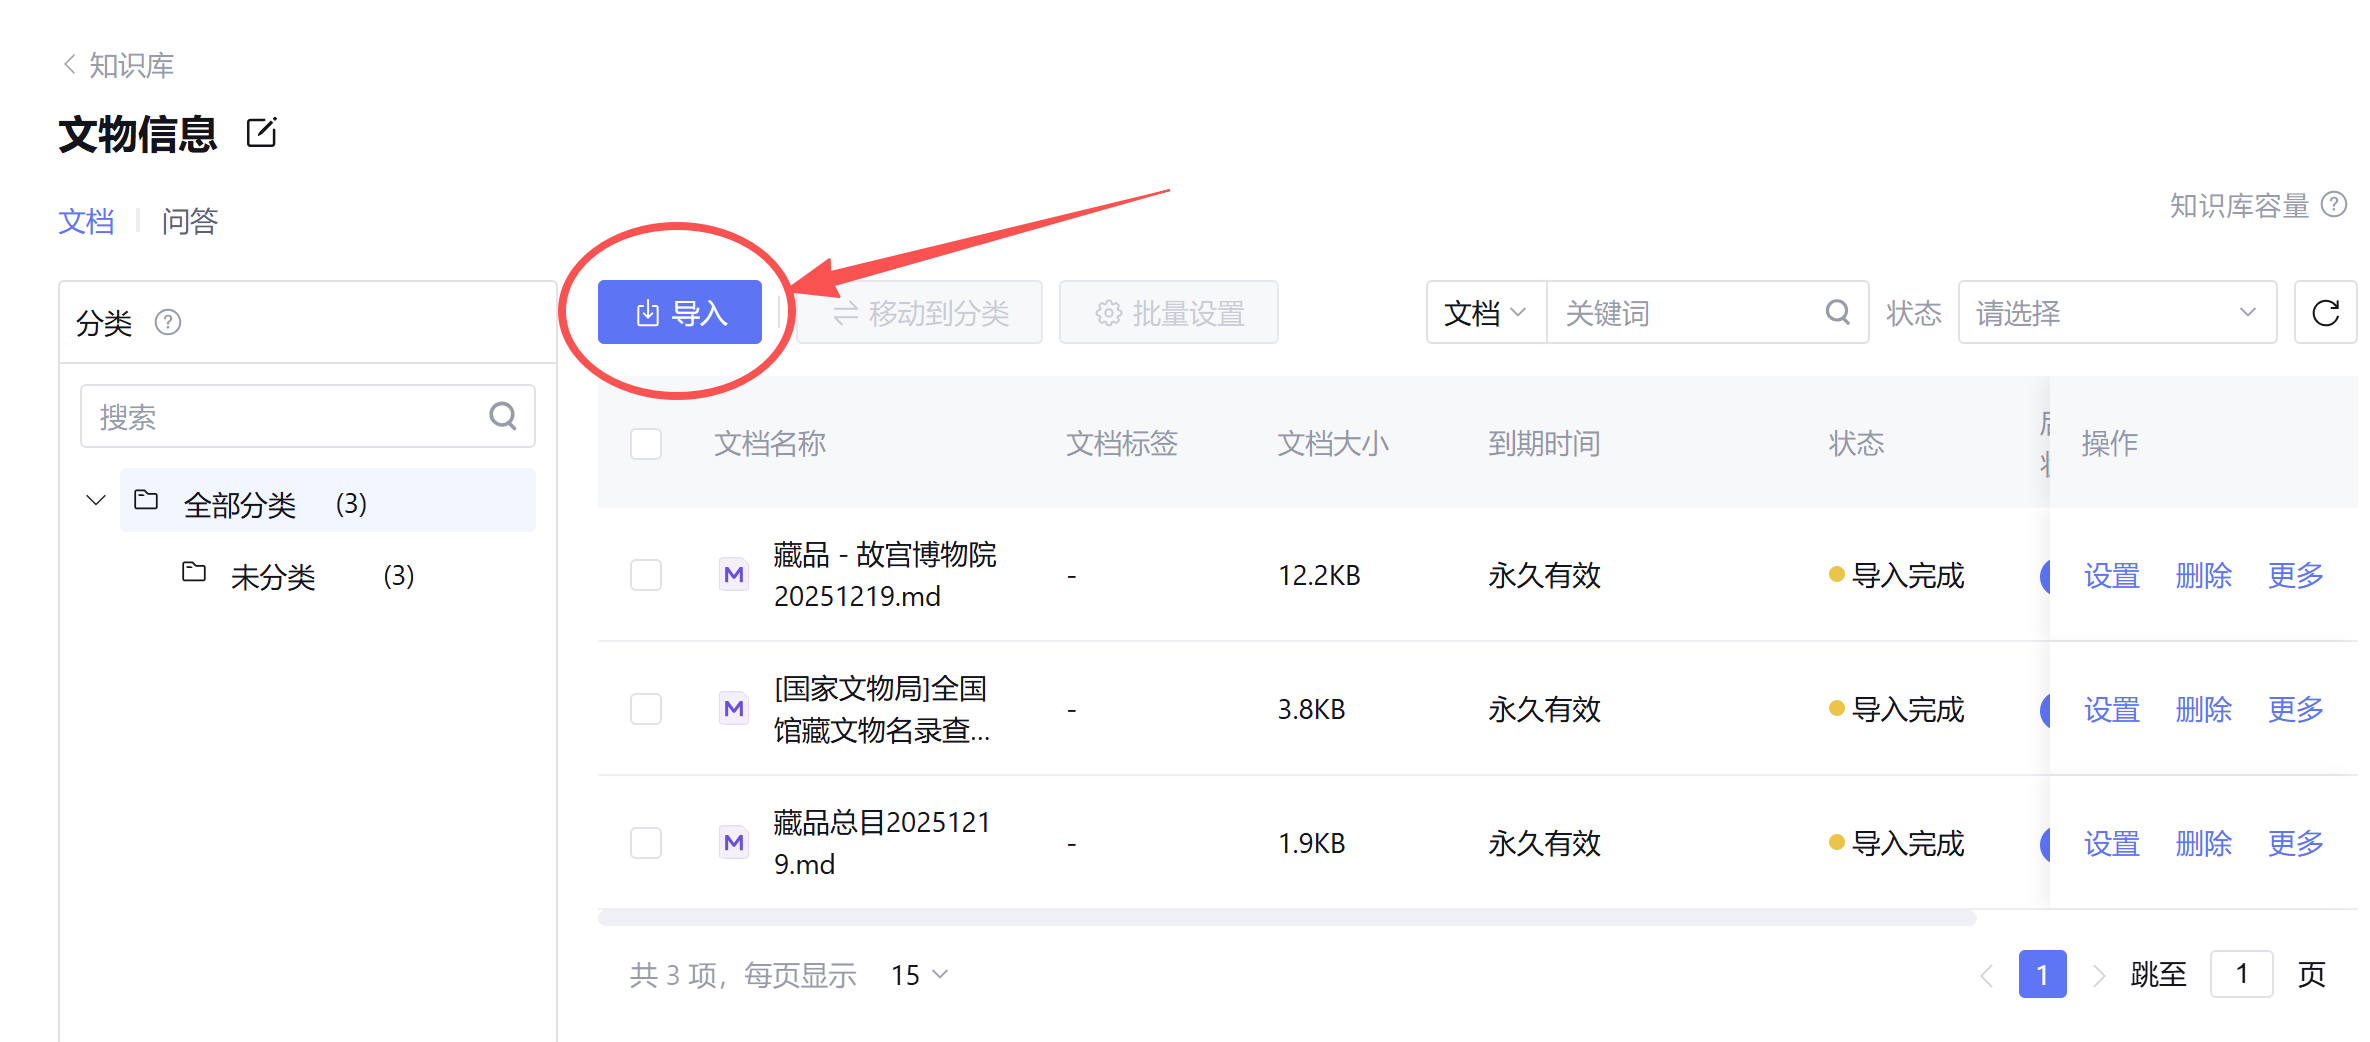Click the help icon beside 知识库容量
Image resolution: width=2370 pixels, height=1042 pixels.
2333,205
